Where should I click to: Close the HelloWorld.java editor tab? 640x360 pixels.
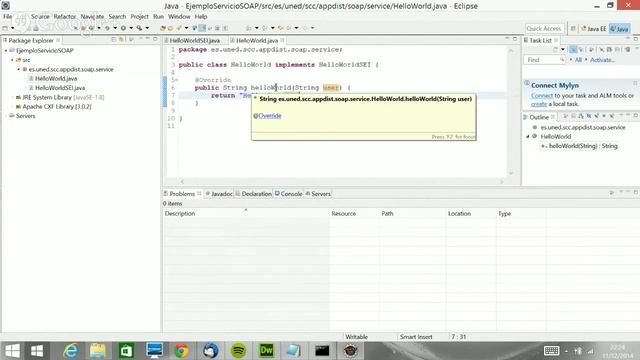click(282, 40)
